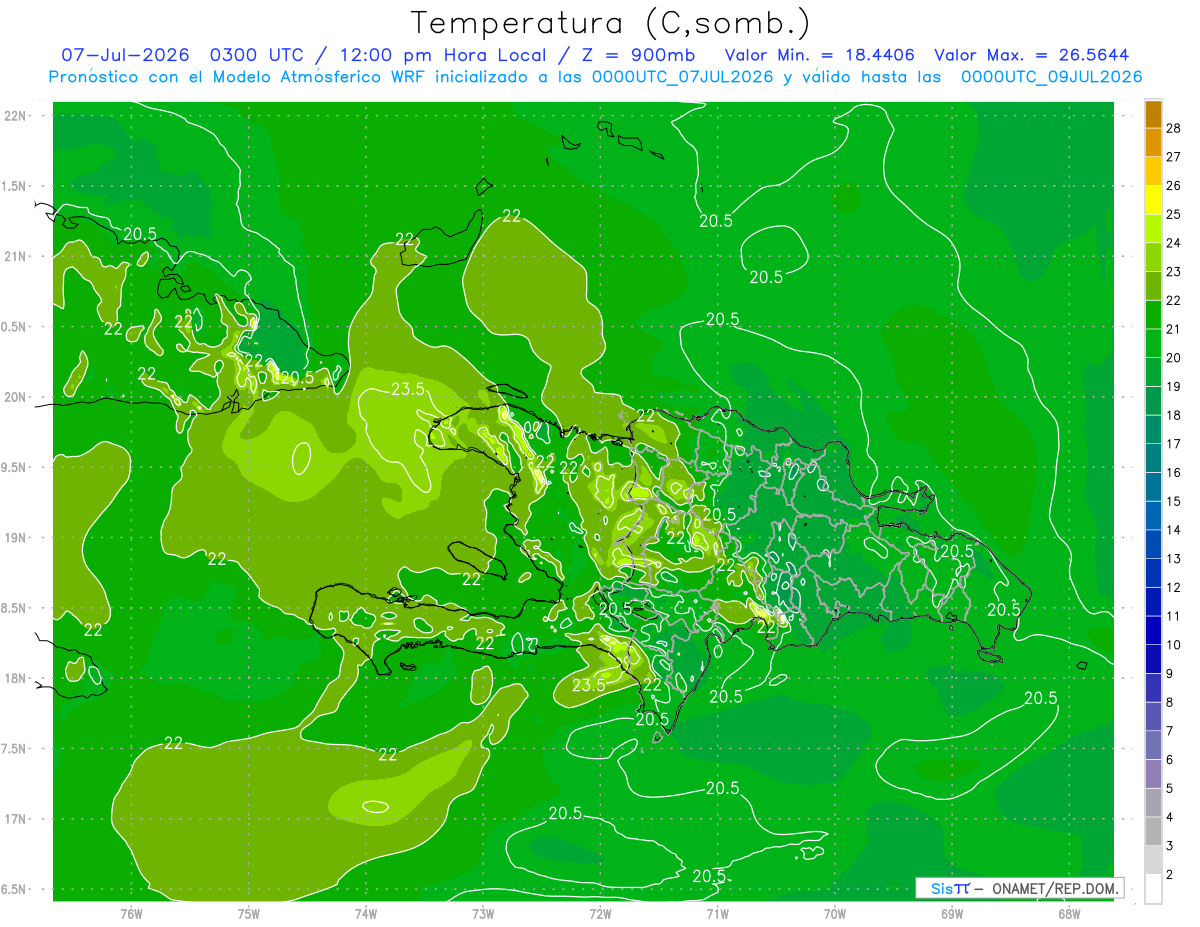Select the '0000UTC_07JUL2026' initialization timestamp
Image resolution: width=1200 pixels, height=927 pixels.
pos(682,77)
